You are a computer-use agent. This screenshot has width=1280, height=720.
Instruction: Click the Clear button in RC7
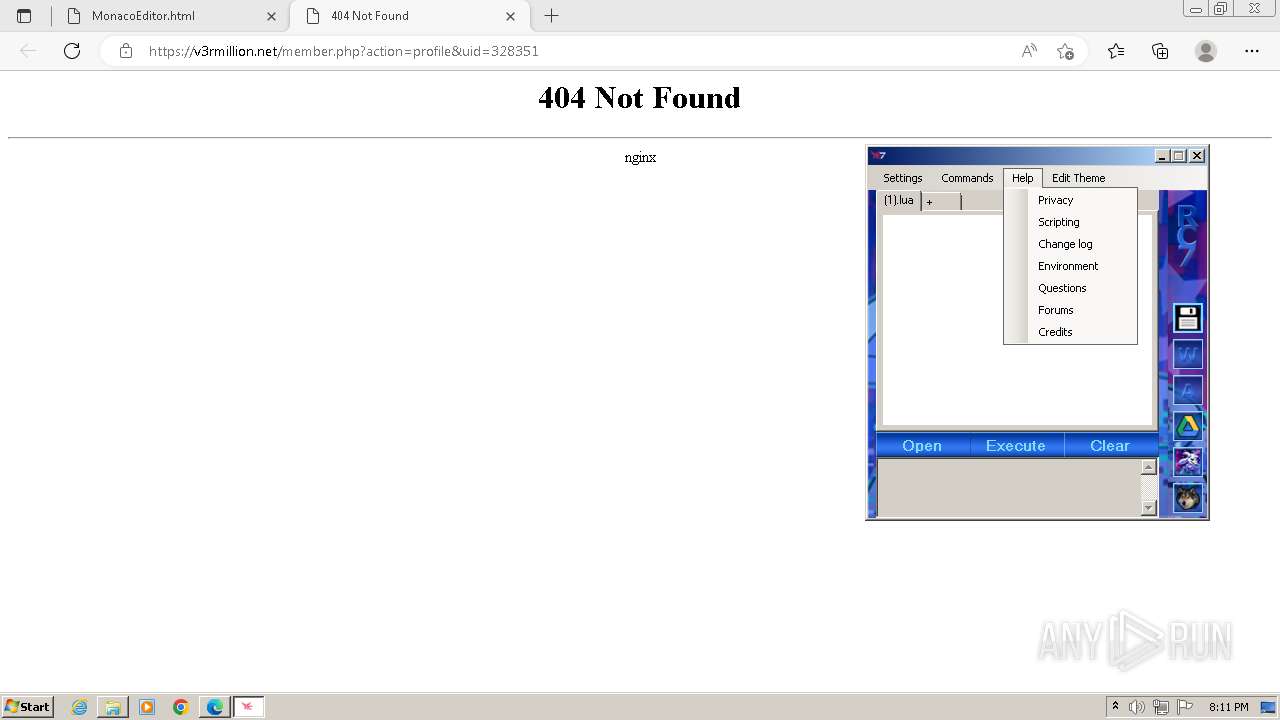tap(1110, 446)
